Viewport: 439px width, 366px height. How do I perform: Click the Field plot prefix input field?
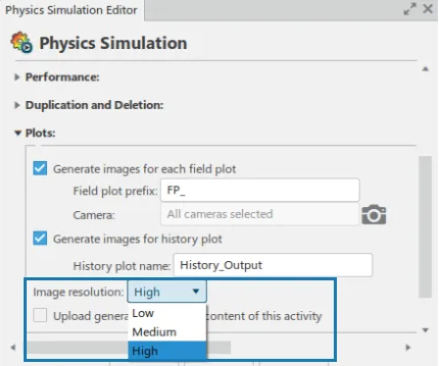point(260,190)
